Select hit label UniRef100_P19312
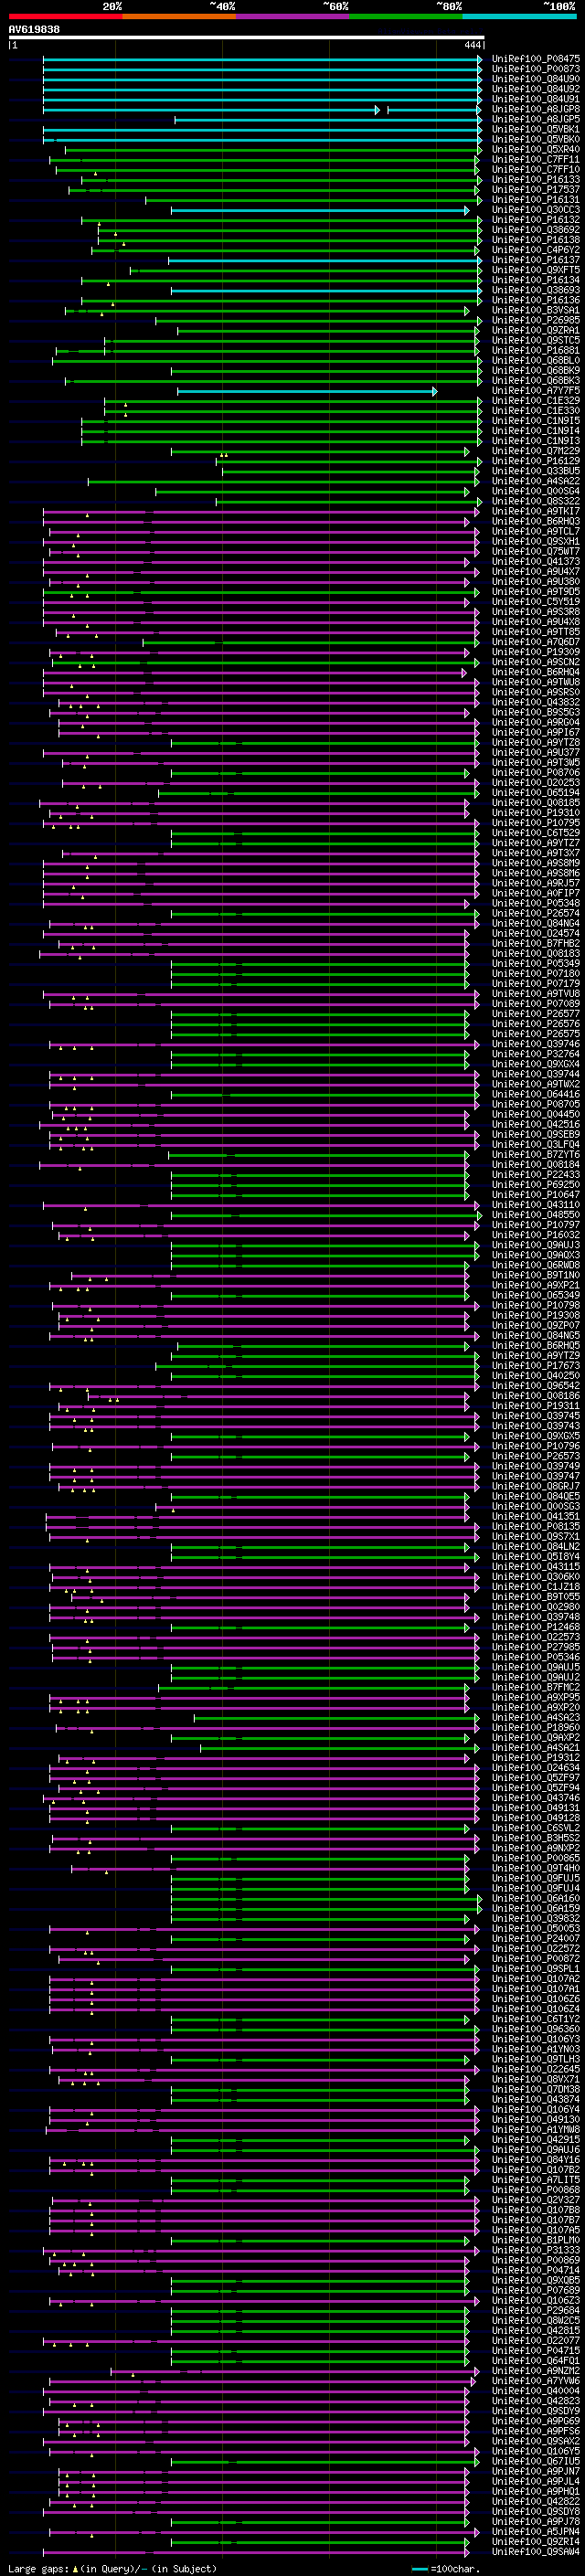585x2576 pixels. 535,1758
